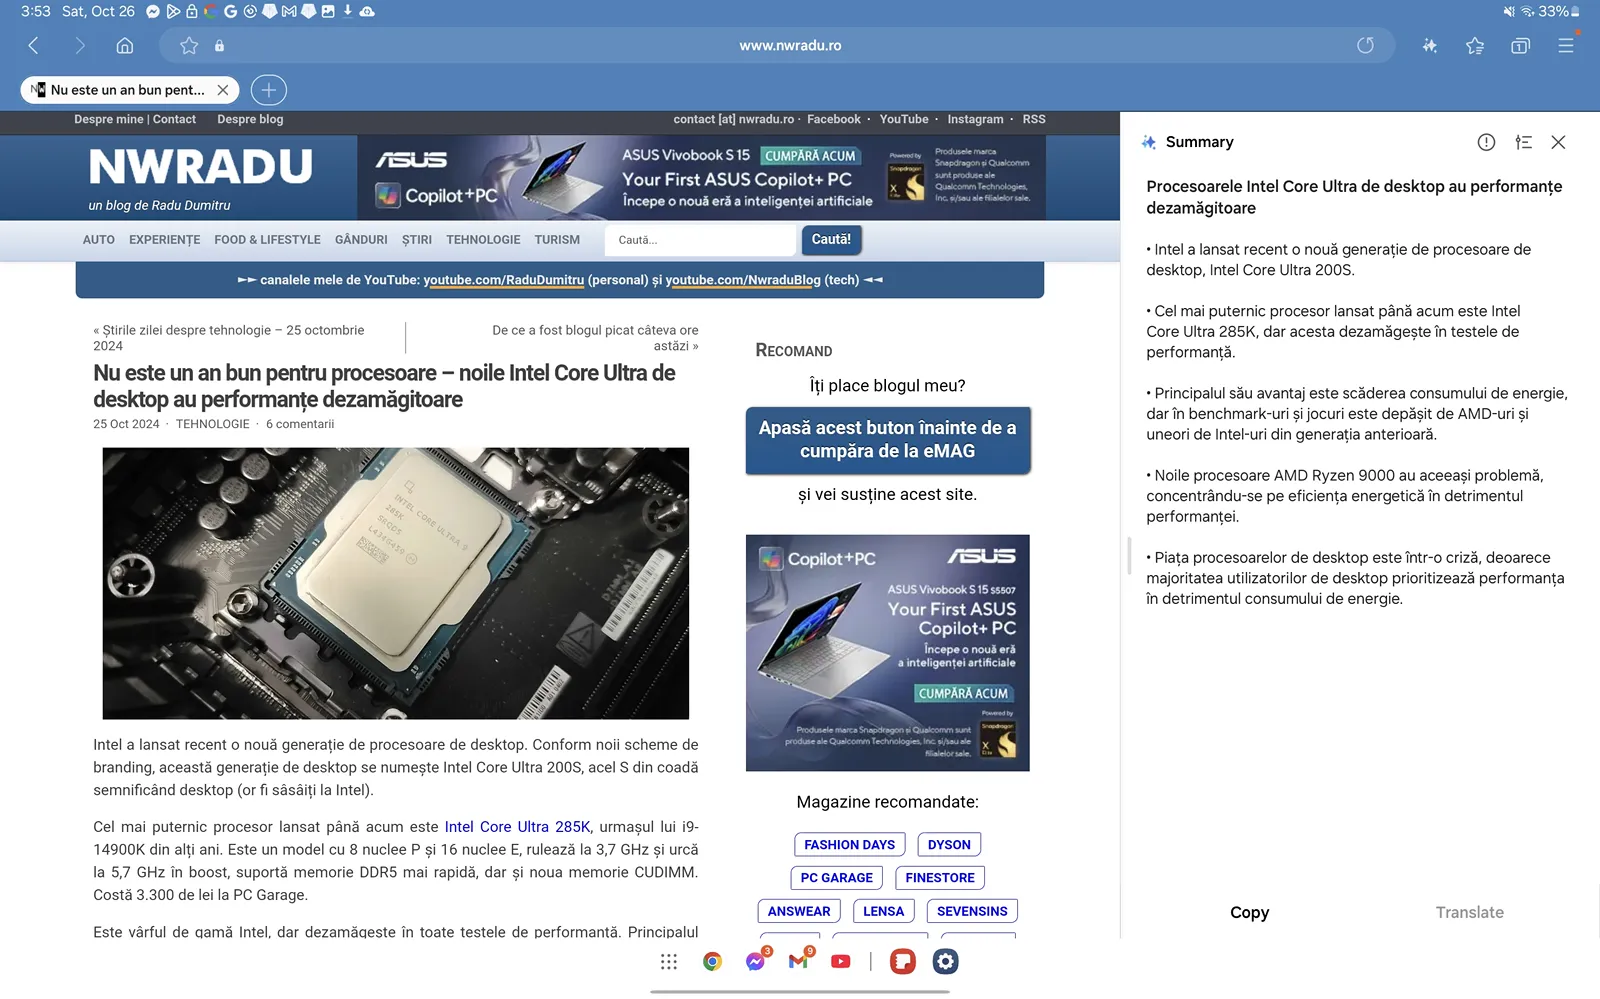
Task: Add a new tab with plus button
Action: coord(268,90)
